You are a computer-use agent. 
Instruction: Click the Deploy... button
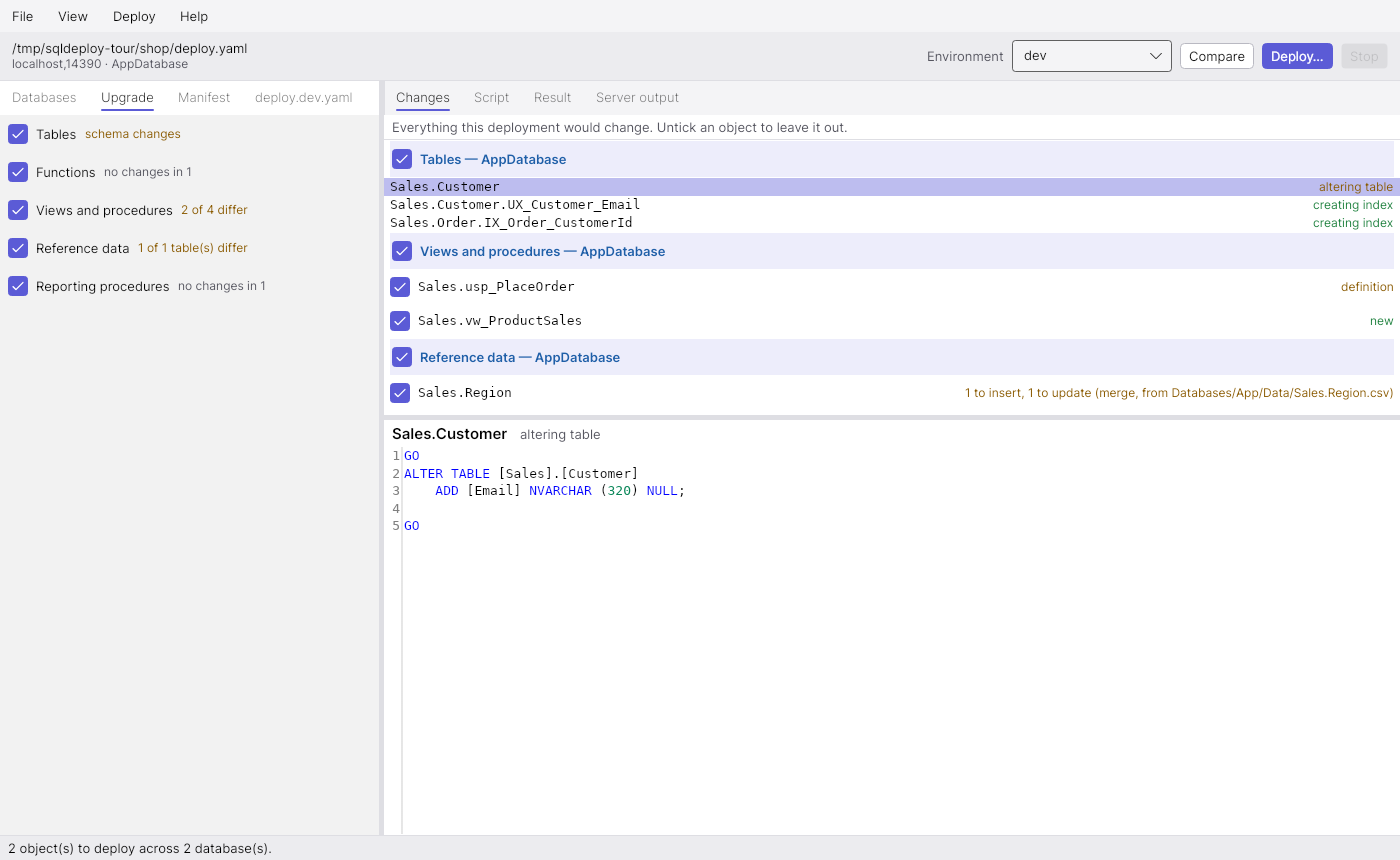pyautogui.click(x=1297, y=56)
